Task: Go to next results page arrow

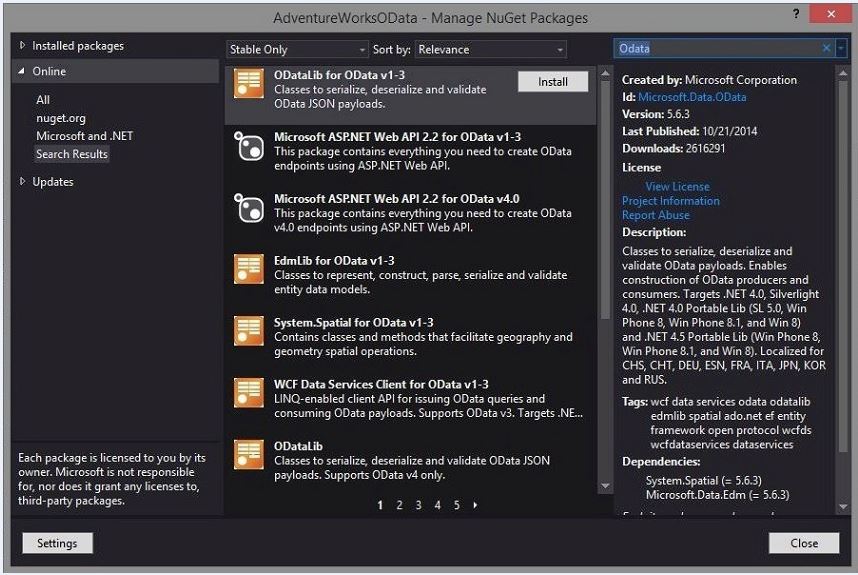Action: tap(475, 505)
